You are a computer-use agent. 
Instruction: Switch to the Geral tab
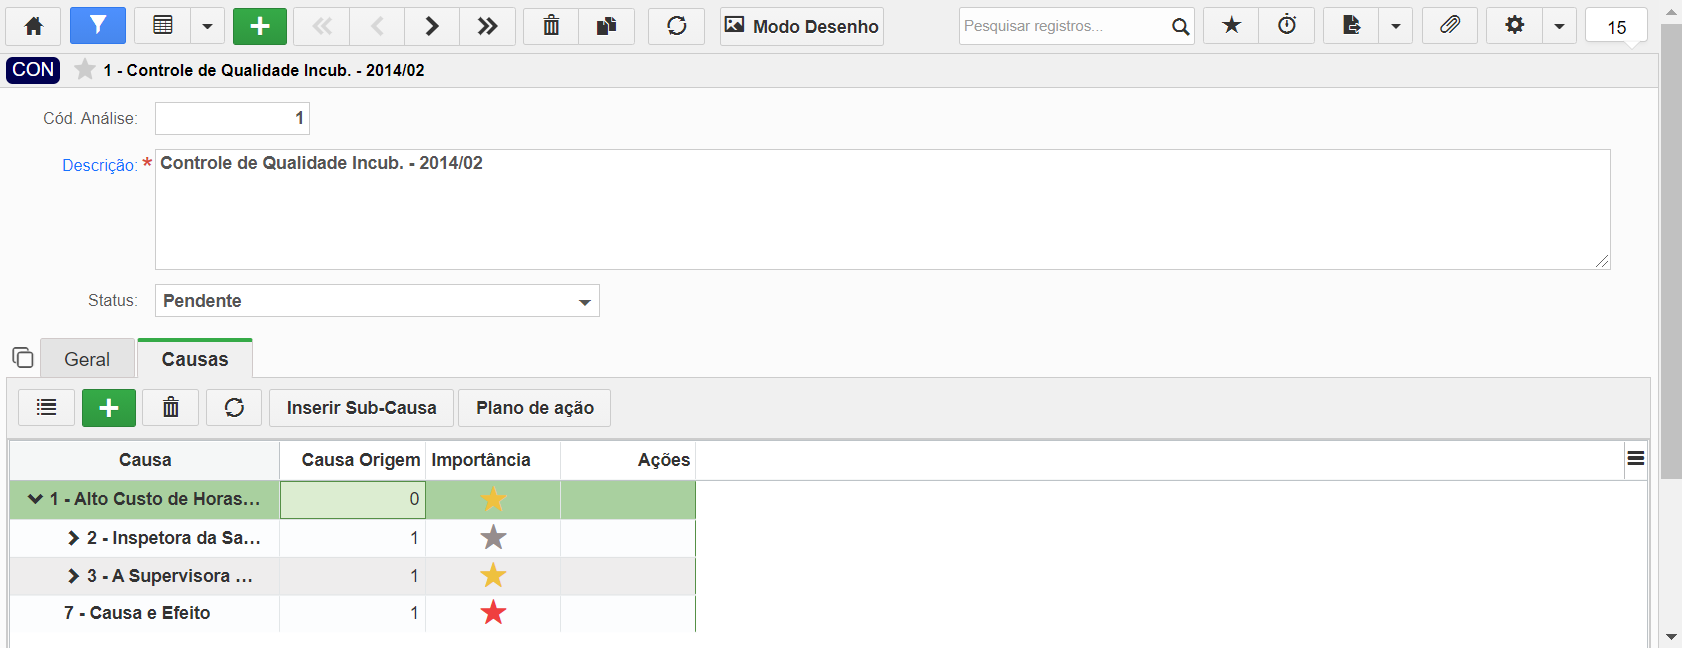click(x=87, y=359)
